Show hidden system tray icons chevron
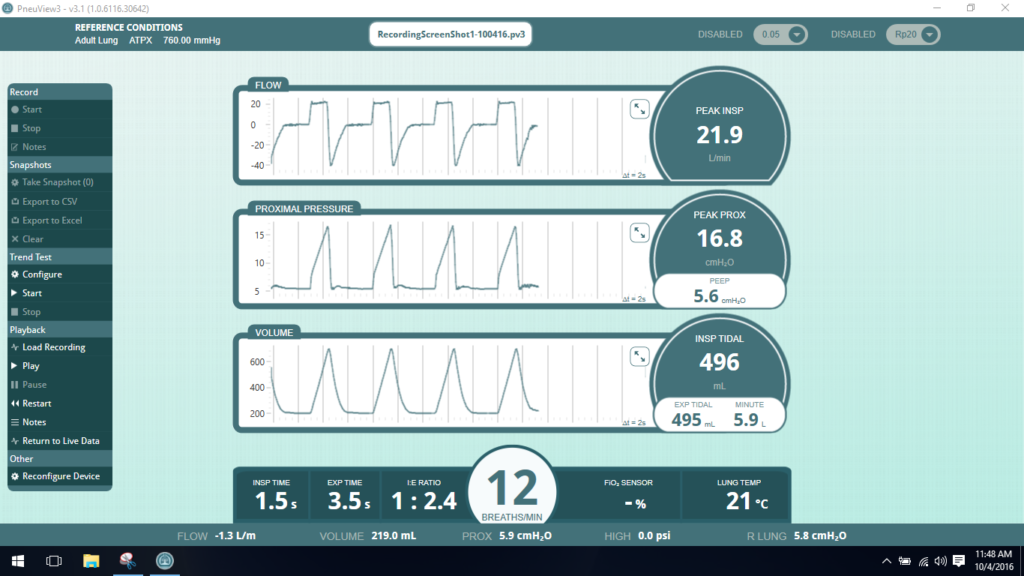The width and height of the screenshot is (1024, 576). (886, 561)
